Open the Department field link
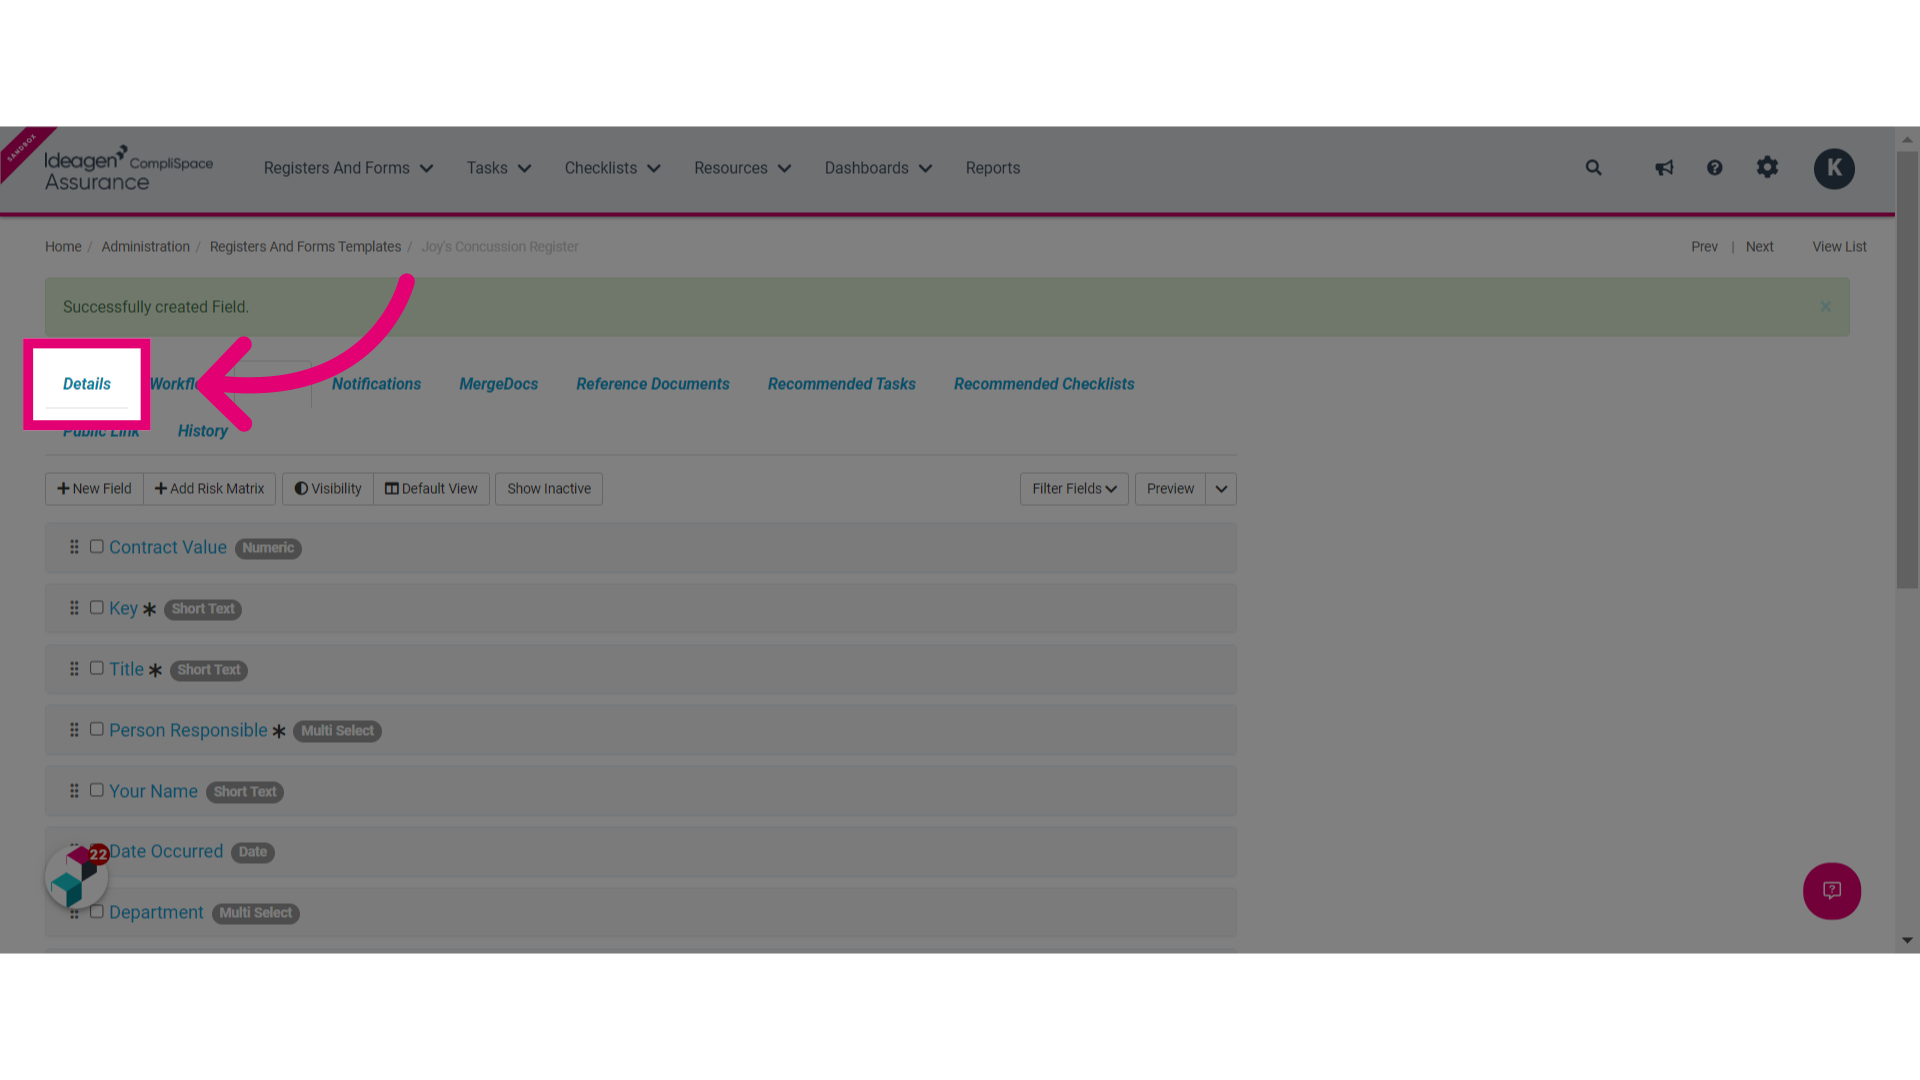Viewport: 1920px width, 1080px height. coord(156,912)
